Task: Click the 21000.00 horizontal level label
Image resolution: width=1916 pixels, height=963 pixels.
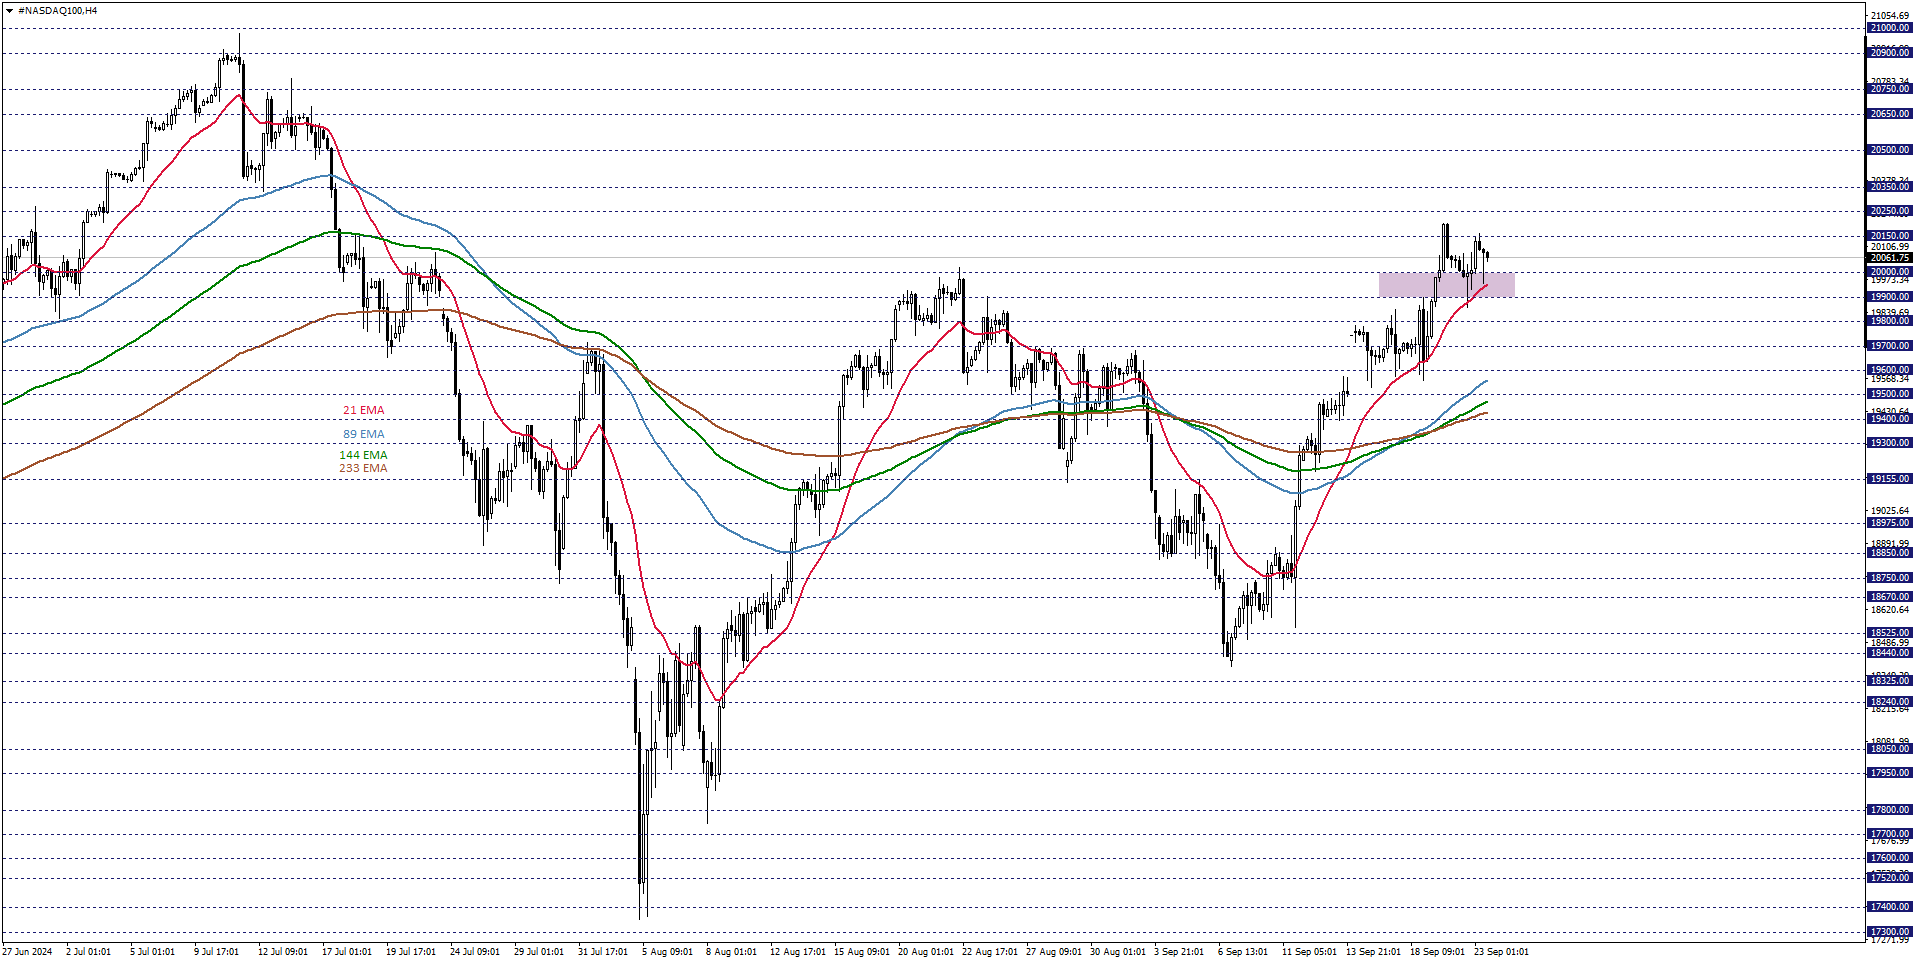Action: click(1890, 28)
